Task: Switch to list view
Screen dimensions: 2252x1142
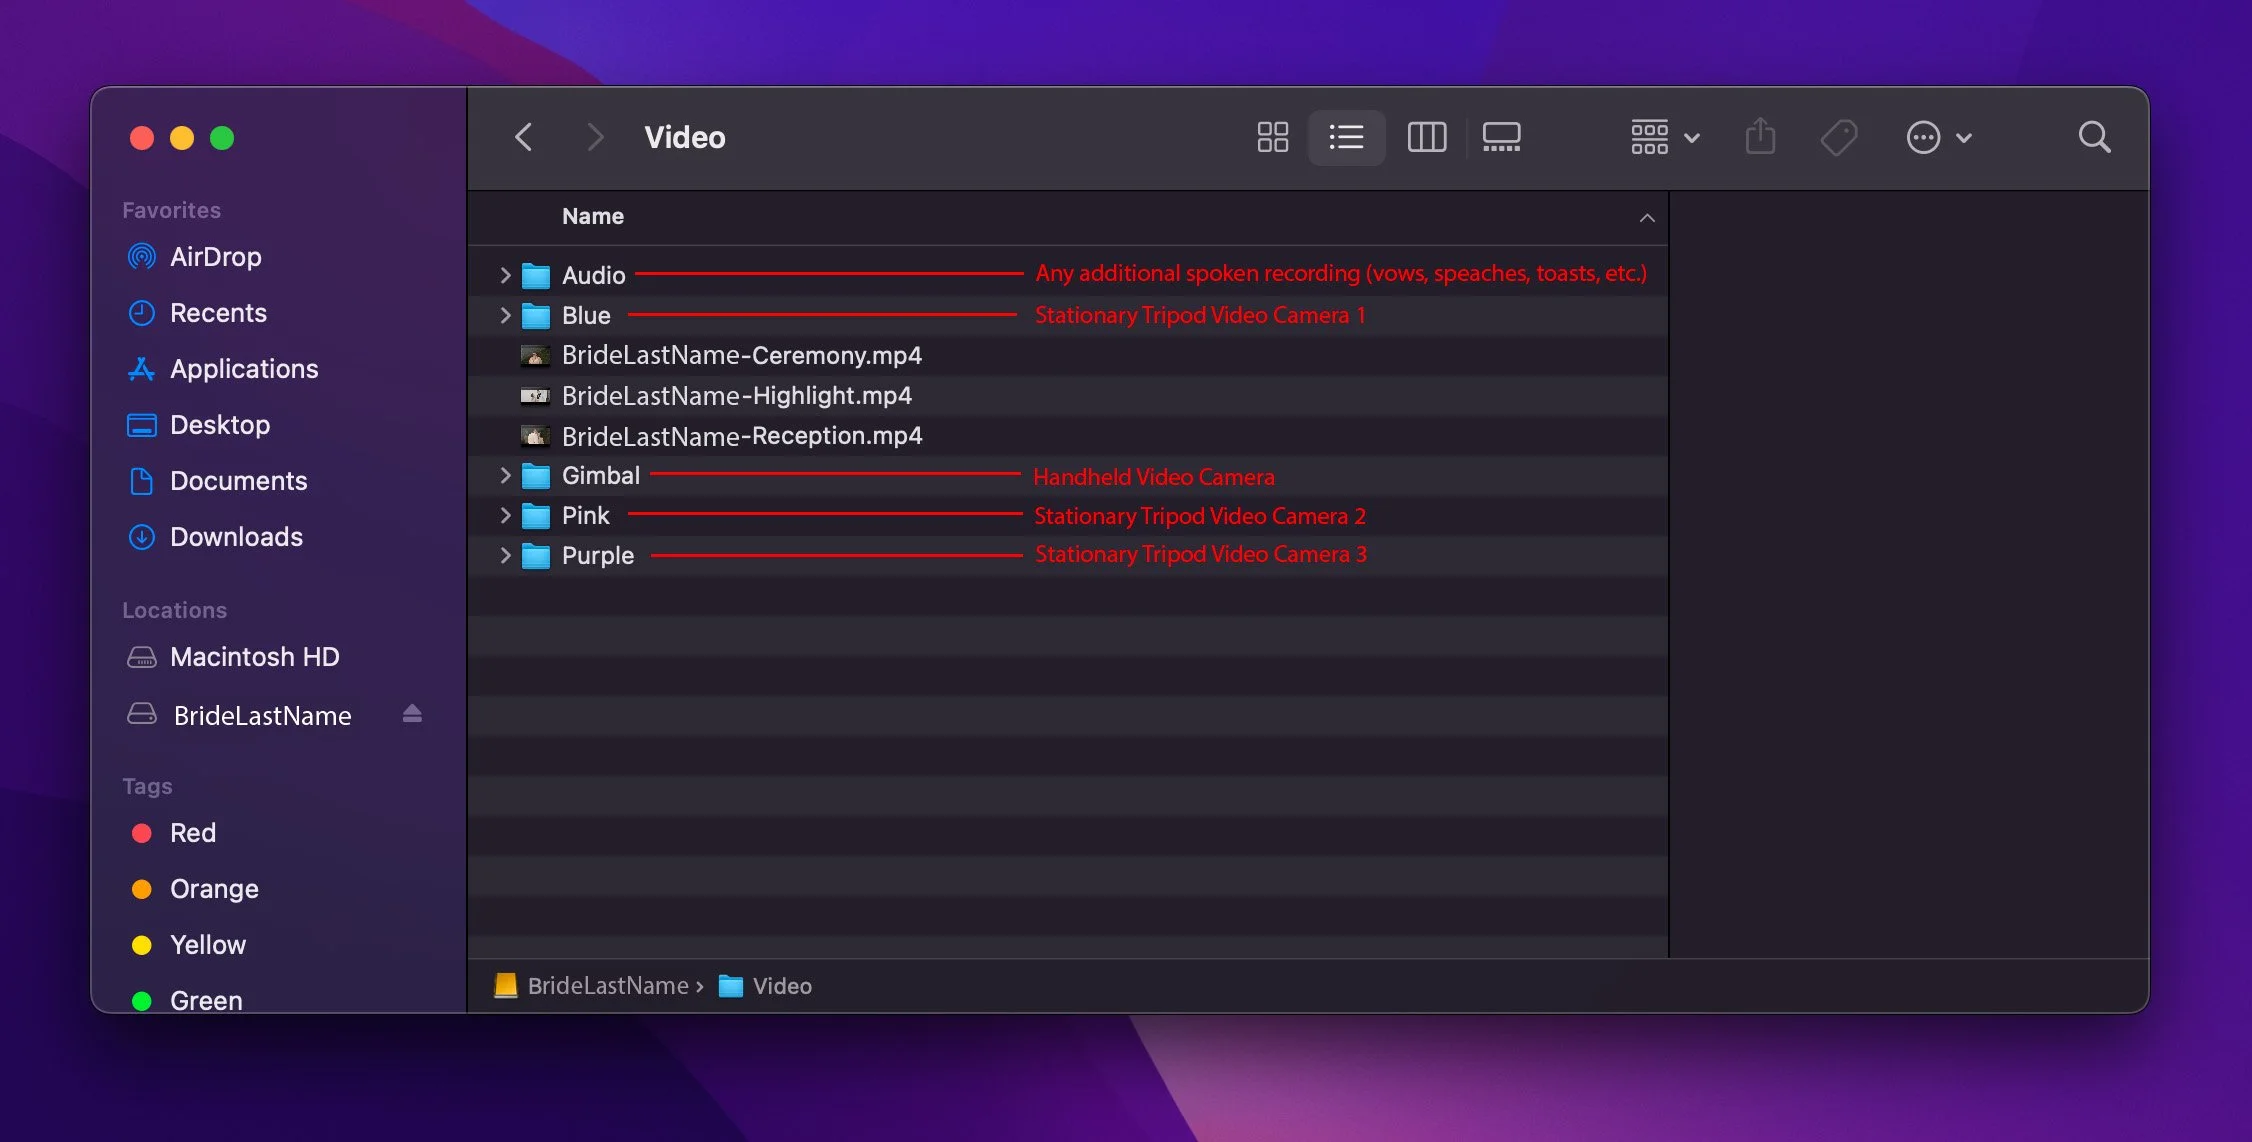Action: pos(1346,137)
